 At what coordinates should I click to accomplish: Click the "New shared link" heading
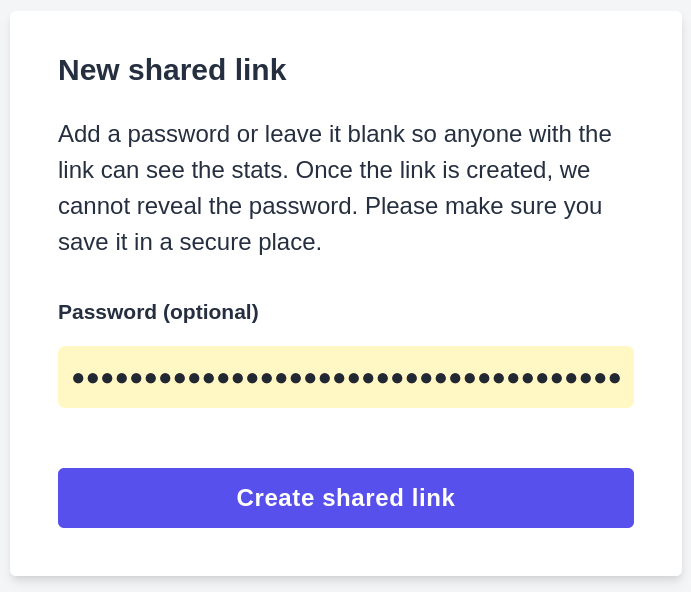[172, 70]
